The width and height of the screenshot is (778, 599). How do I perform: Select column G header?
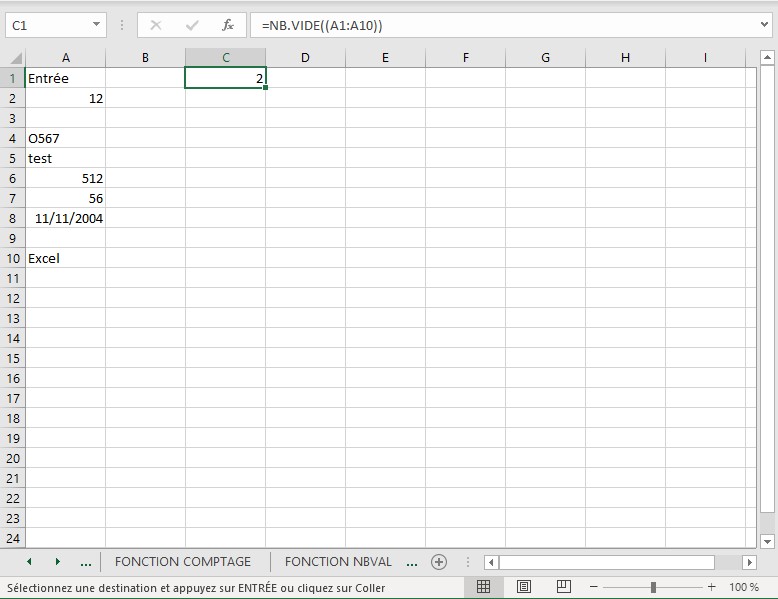pyautogui.click(x=545, y=58)
